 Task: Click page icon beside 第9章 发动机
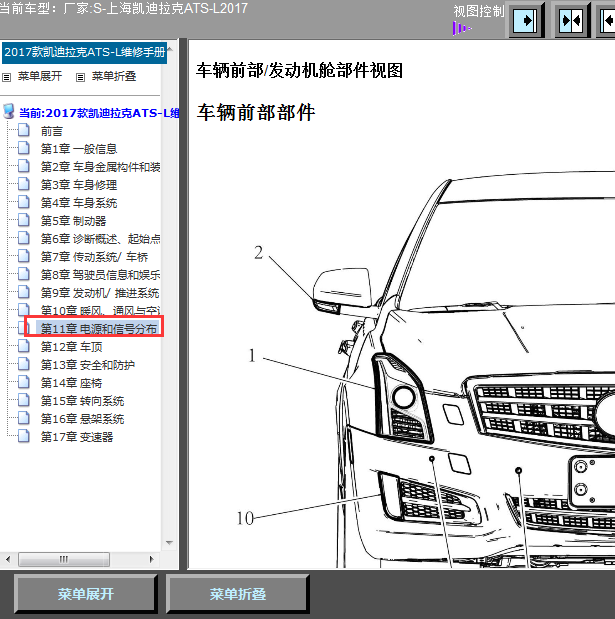pos(24,292)
